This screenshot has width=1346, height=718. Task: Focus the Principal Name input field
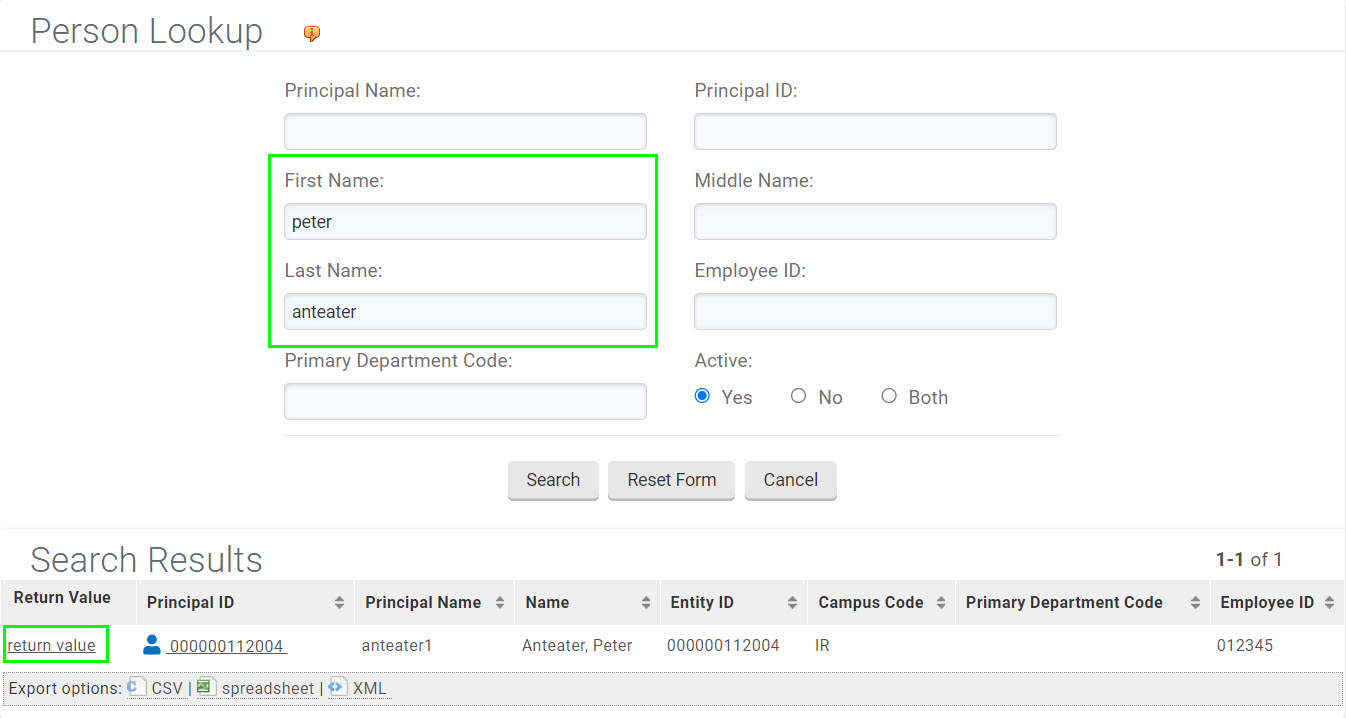click(x=465, y=132)
